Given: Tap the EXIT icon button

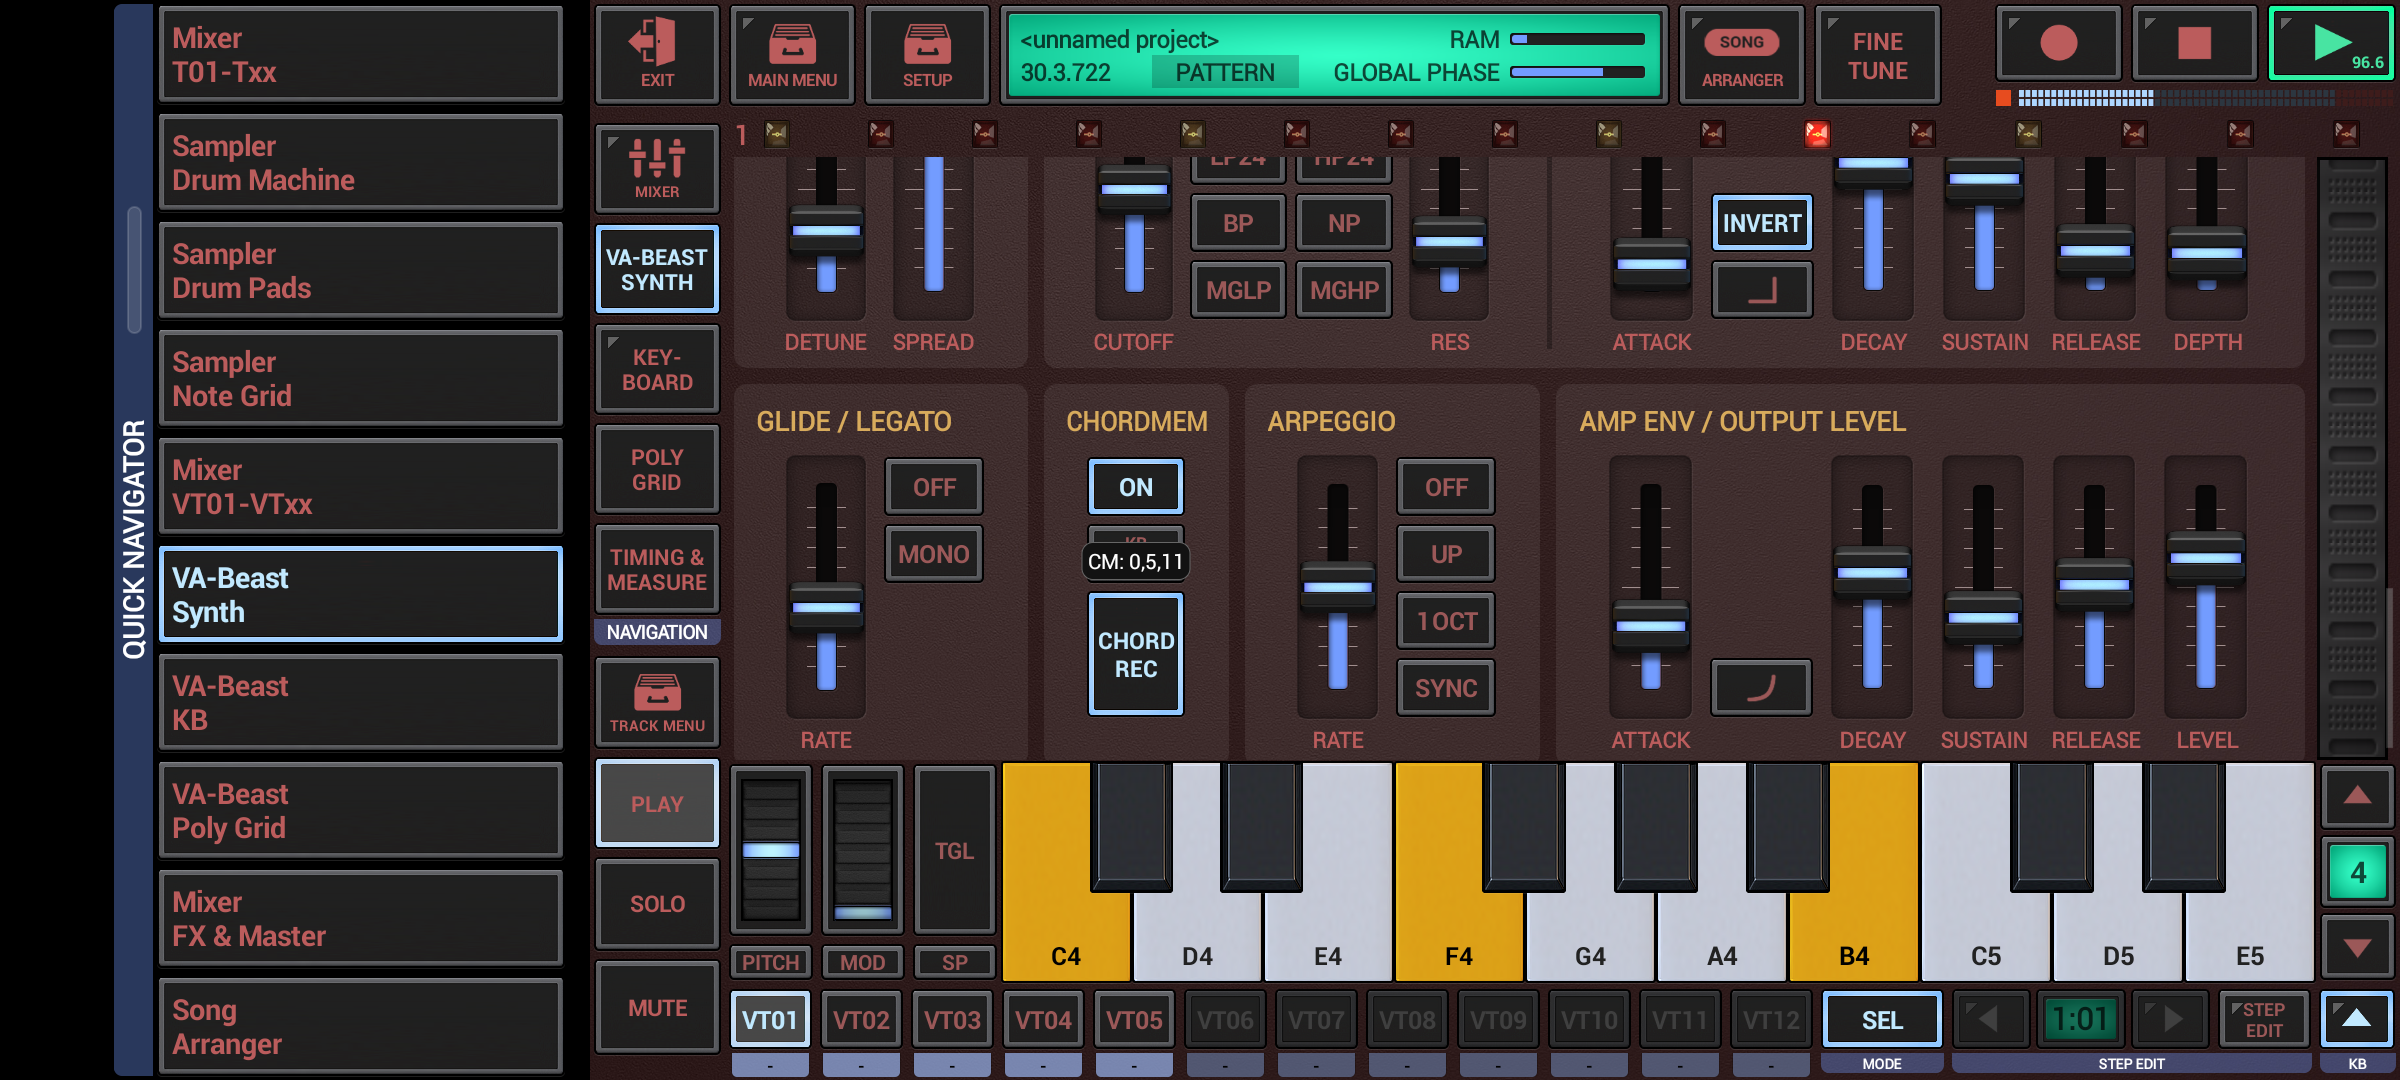Looking at the screenshot, I should coord(657,55).
